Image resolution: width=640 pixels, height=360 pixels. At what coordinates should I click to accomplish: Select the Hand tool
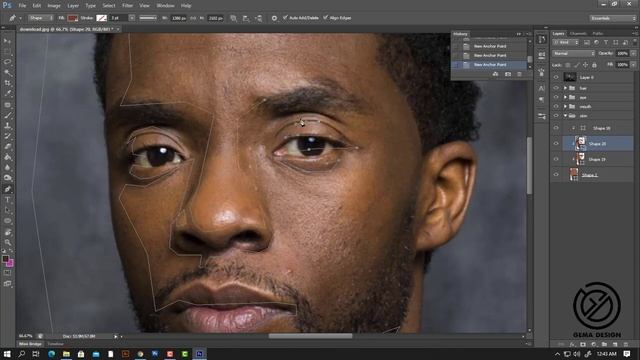(7, 232)
